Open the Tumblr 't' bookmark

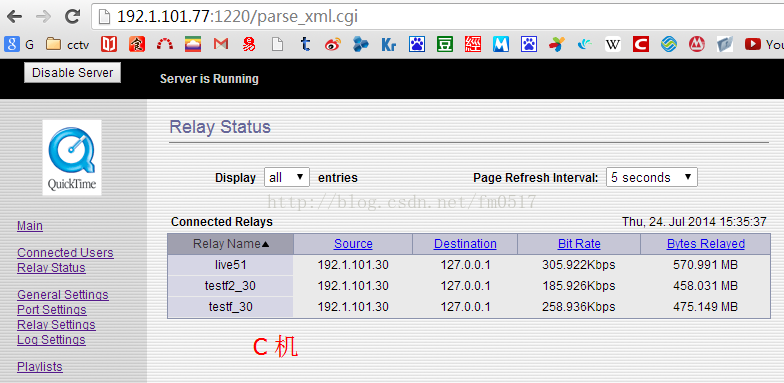(x=305, y=44)
